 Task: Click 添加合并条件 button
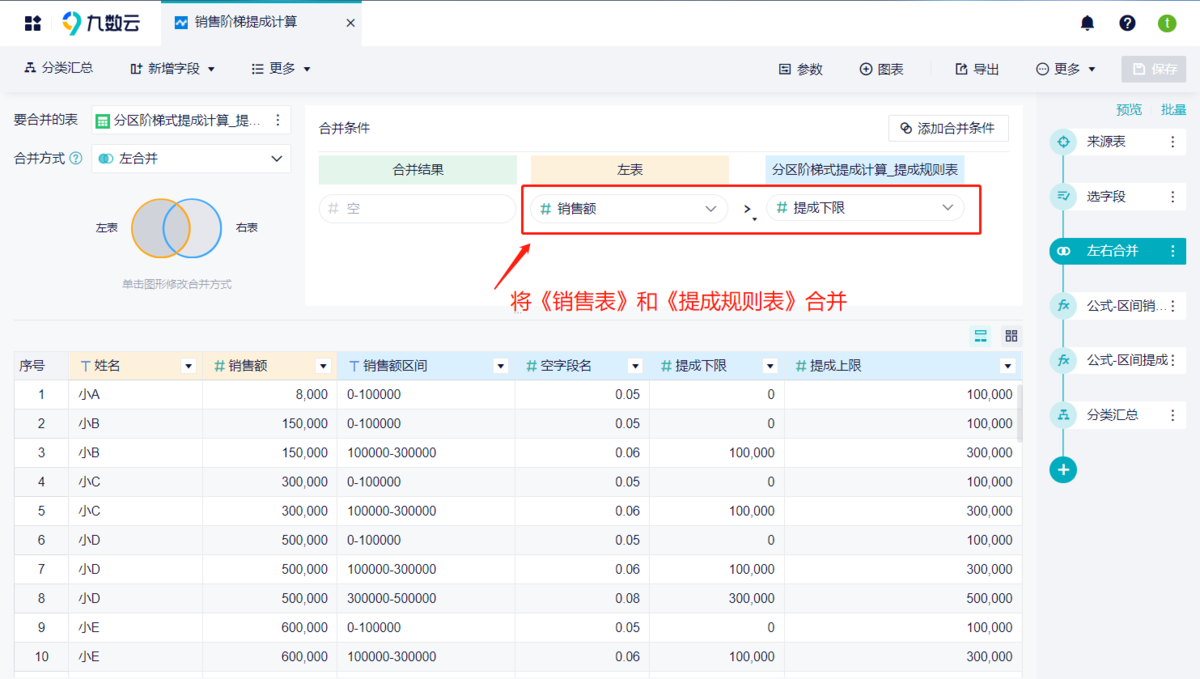tap(948, 128)
